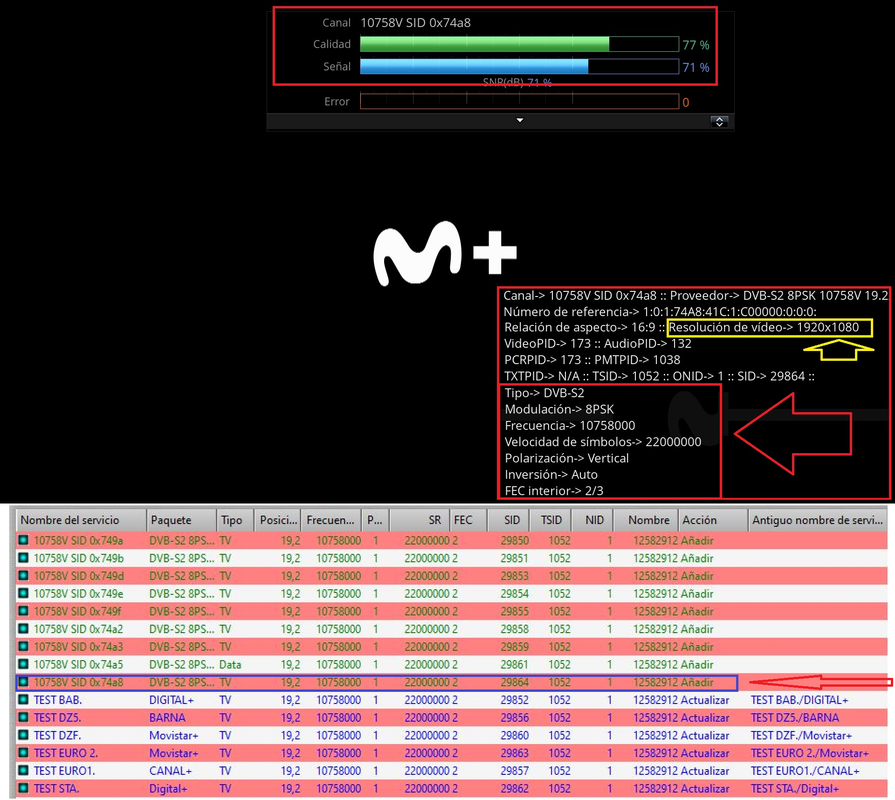
Task: Click the 77 % quality percentage
Action: pos(696,45)
